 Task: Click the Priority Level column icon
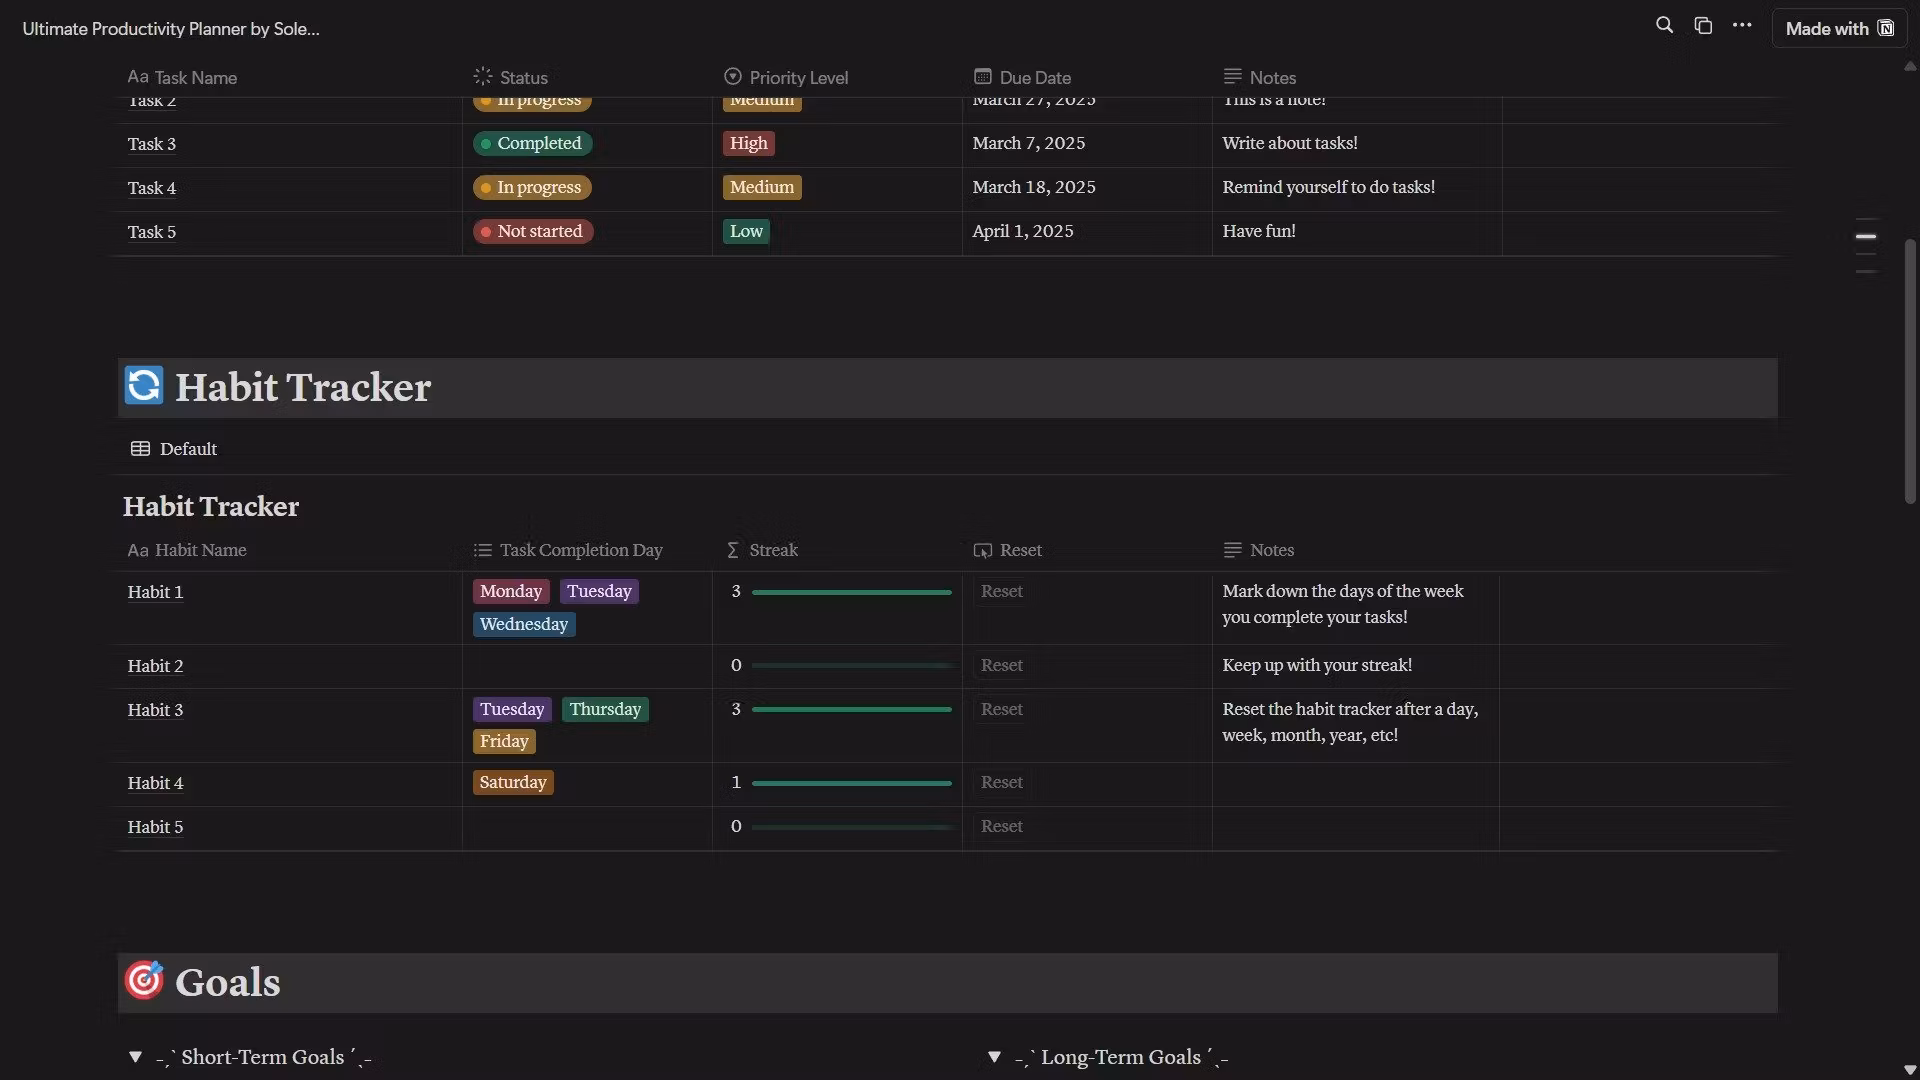point(733,77)
